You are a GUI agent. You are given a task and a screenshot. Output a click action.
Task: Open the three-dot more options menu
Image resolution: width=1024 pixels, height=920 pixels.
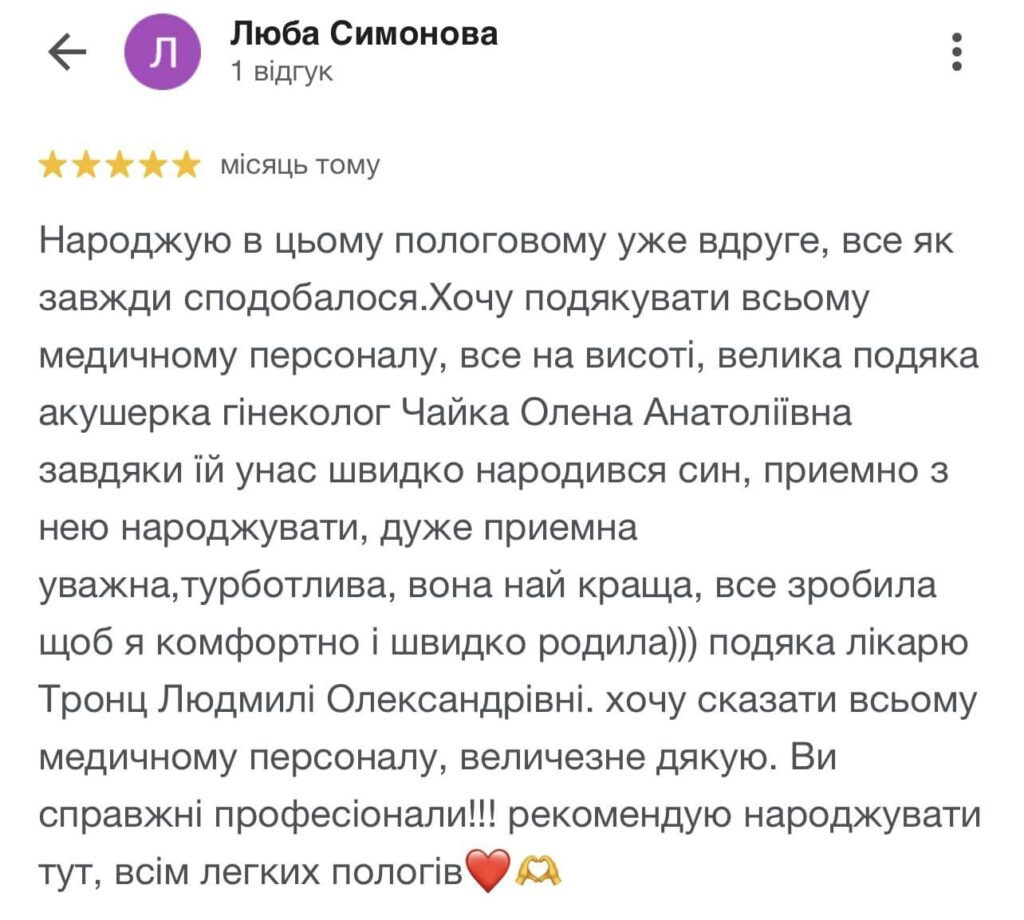[x=957, y=52]
